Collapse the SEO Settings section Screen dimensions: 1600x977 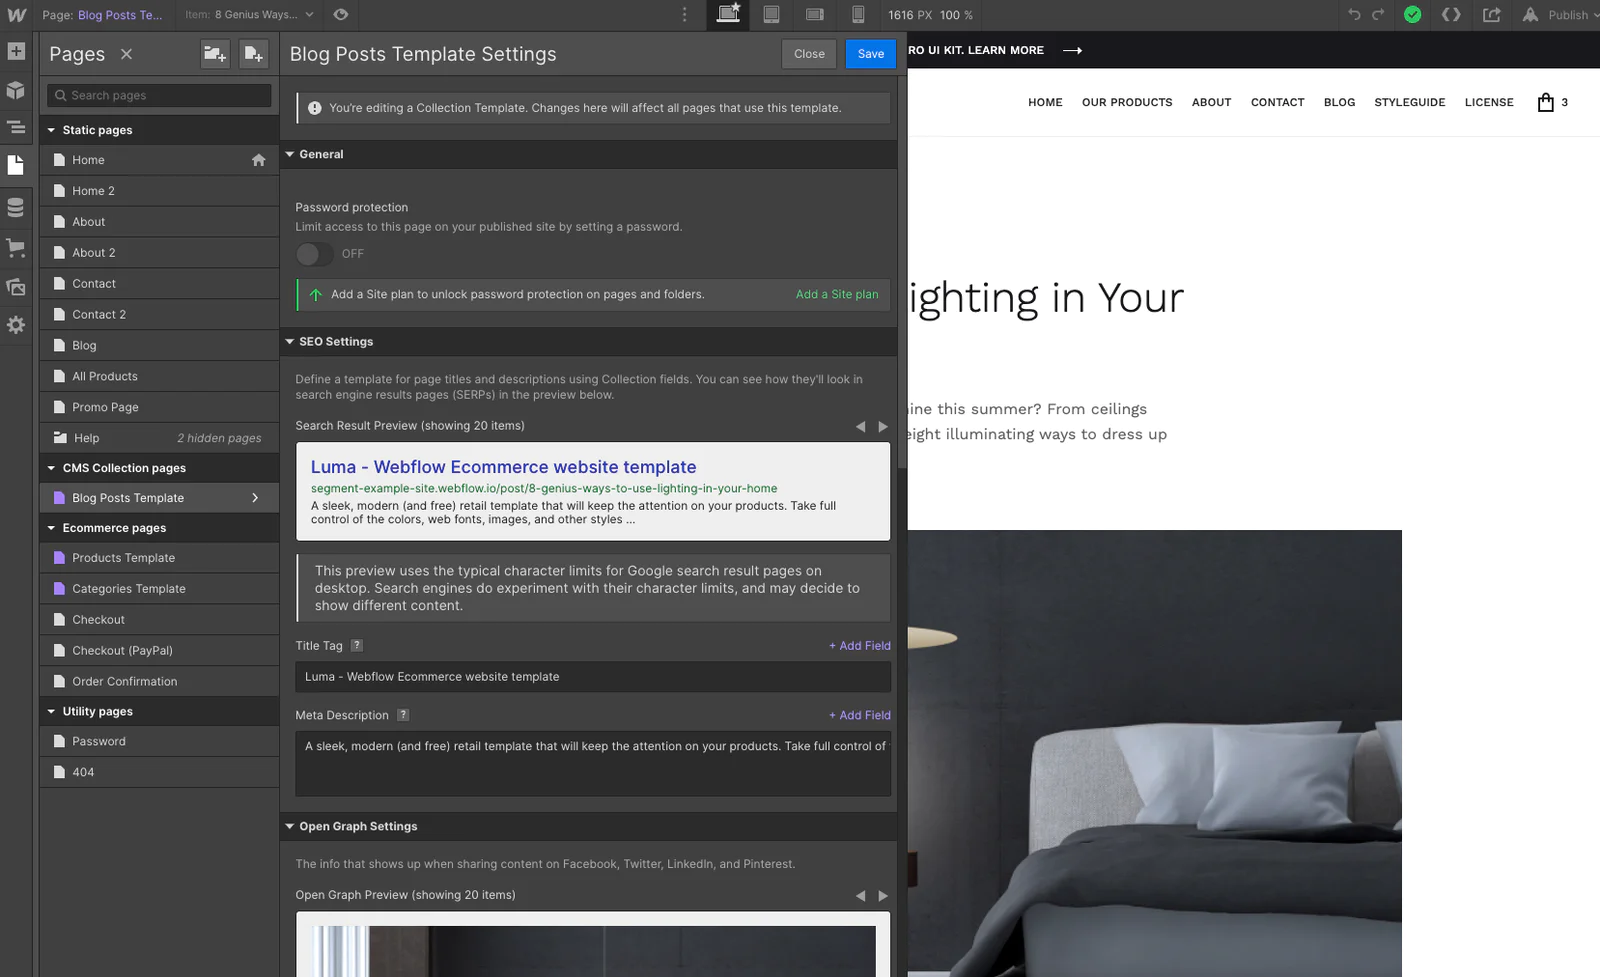(290, 342)
